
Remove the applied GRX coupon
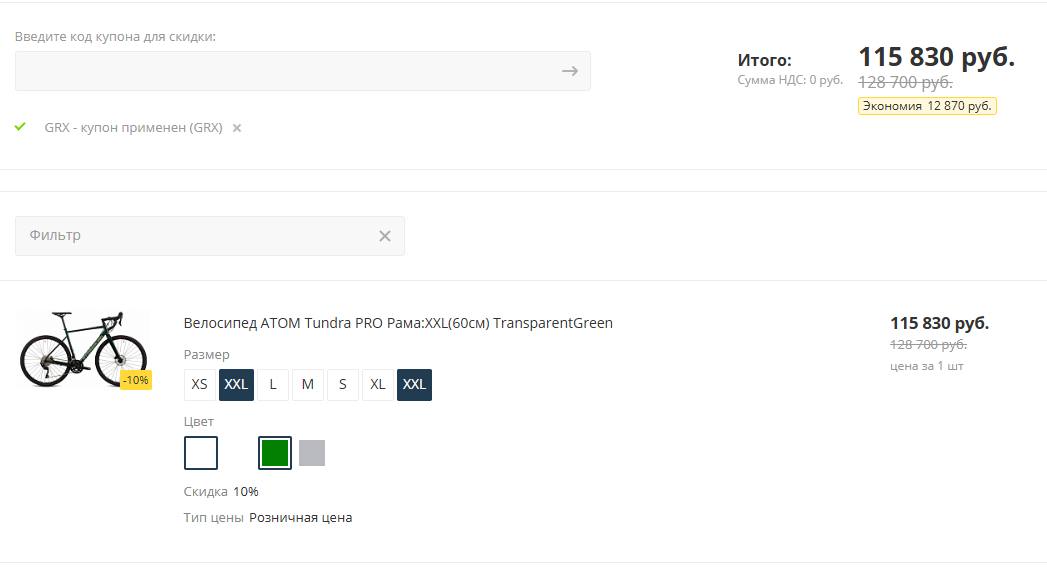click(x=236, y=128)
